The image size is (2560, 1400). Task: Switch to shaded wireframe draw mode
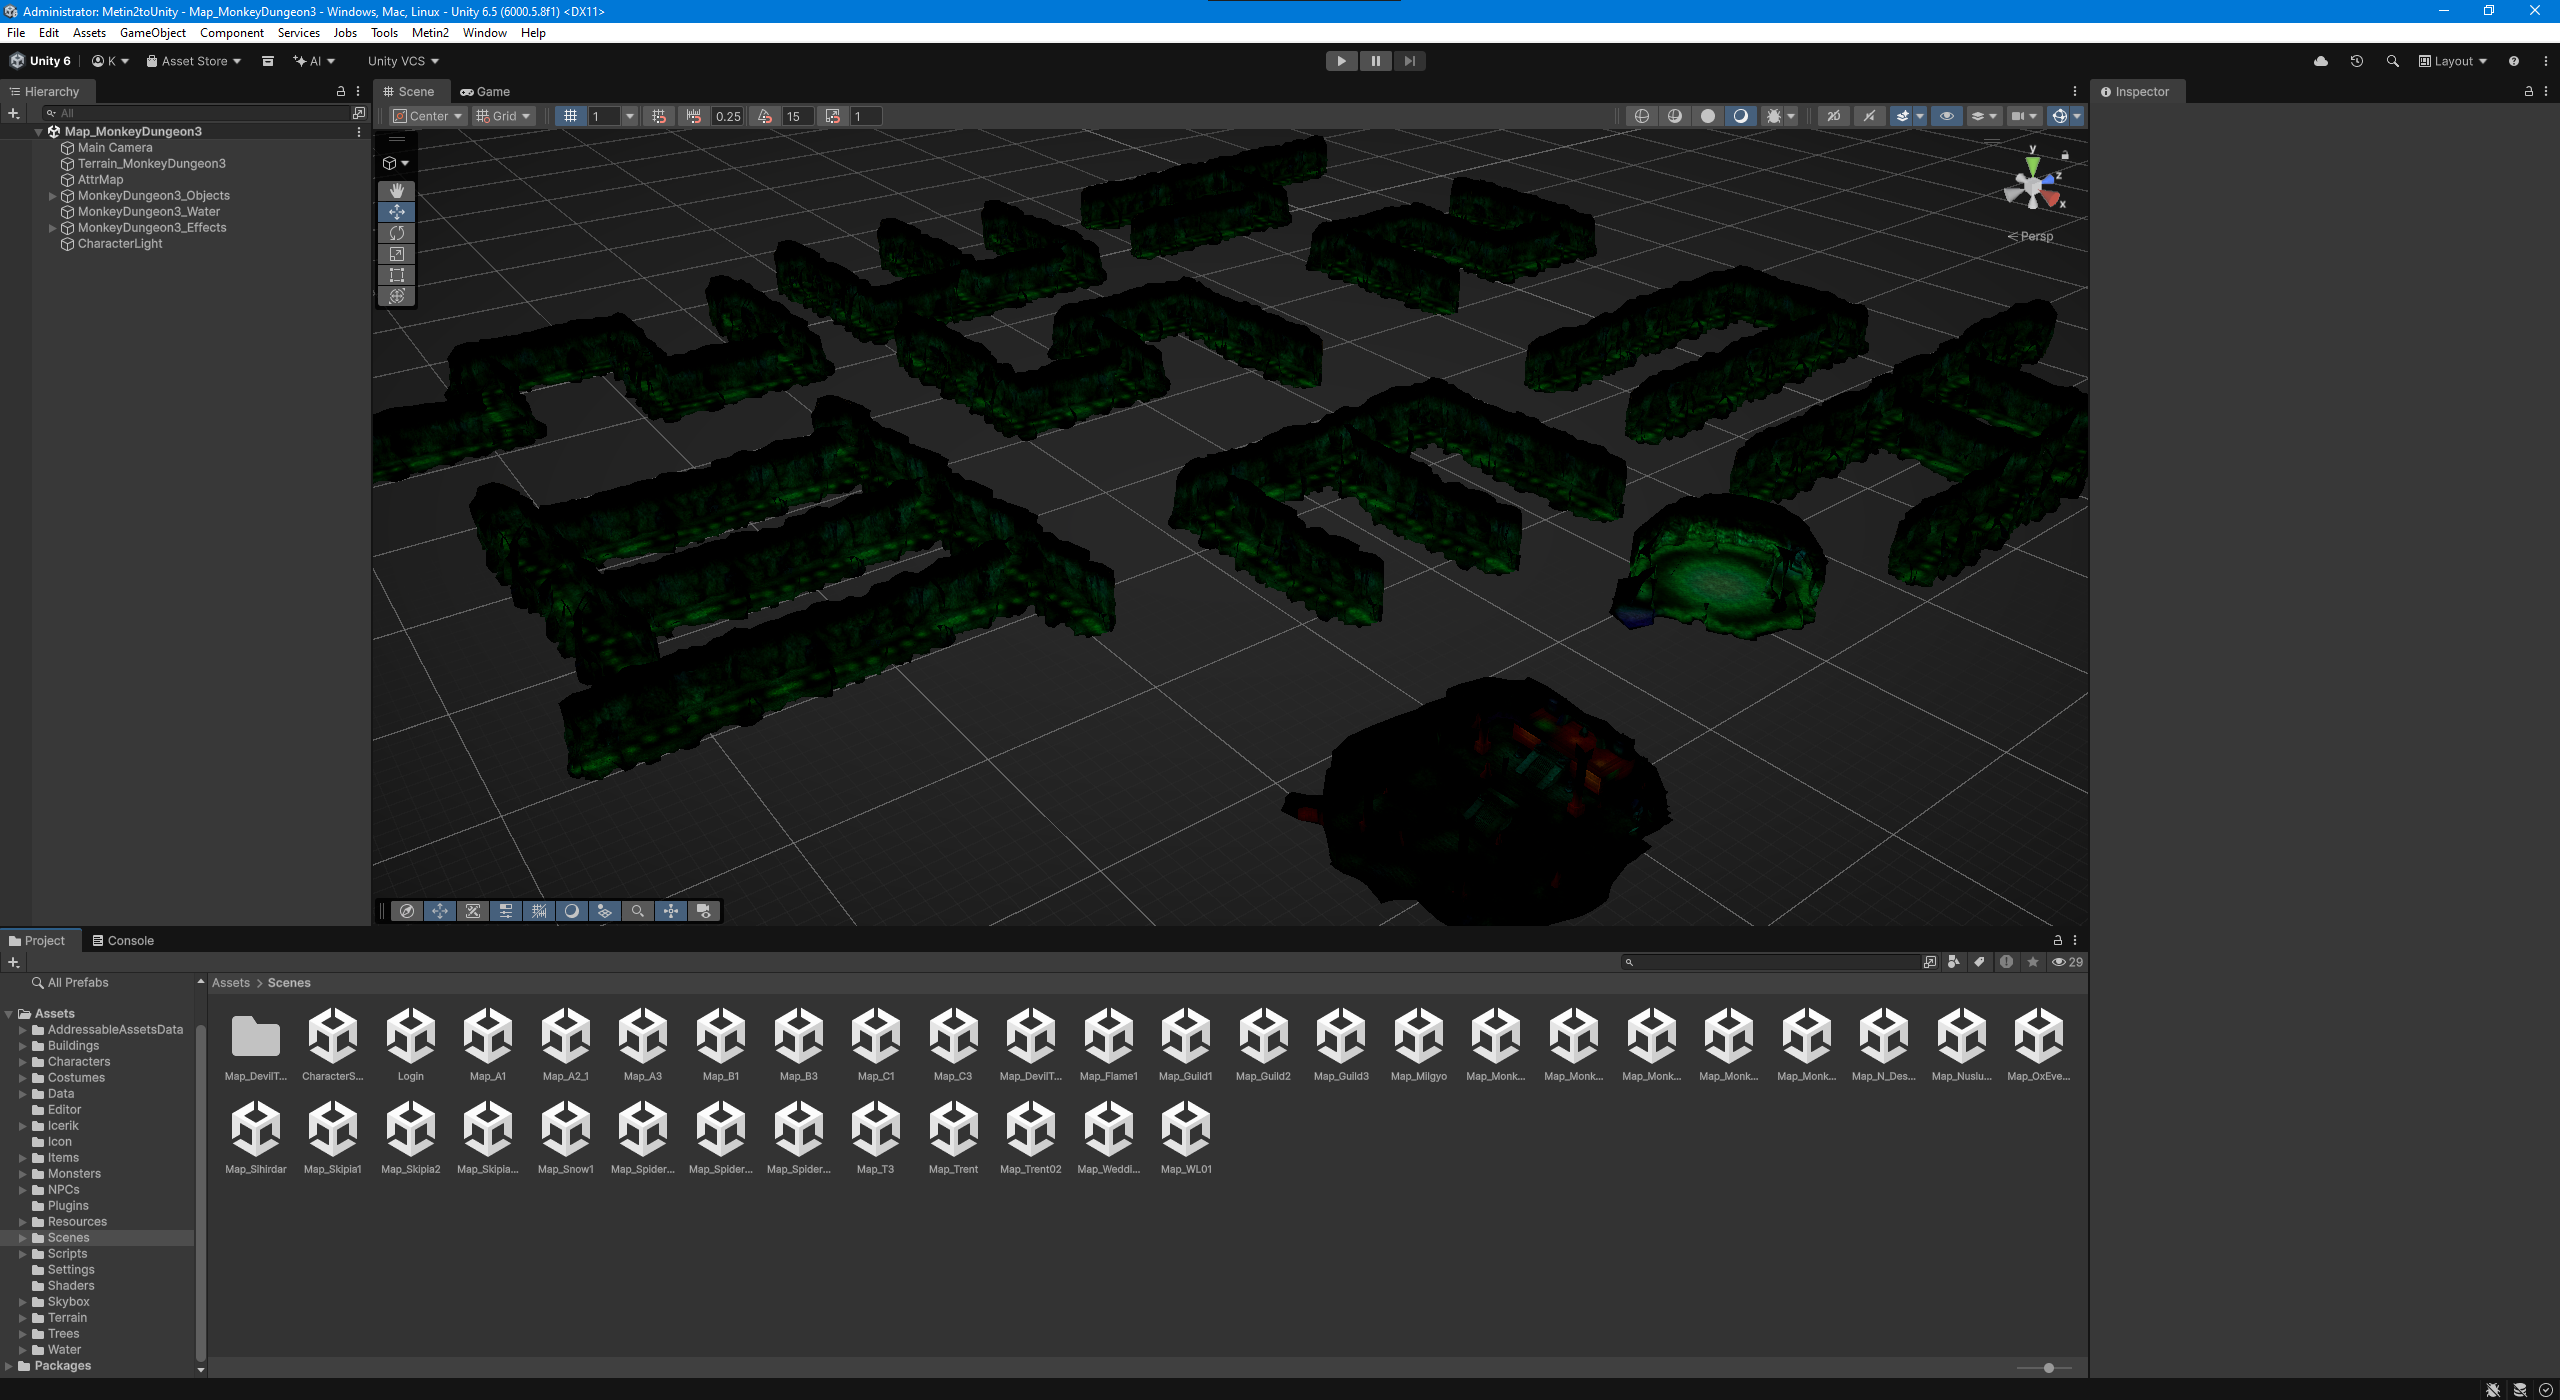pos(1675,116)
